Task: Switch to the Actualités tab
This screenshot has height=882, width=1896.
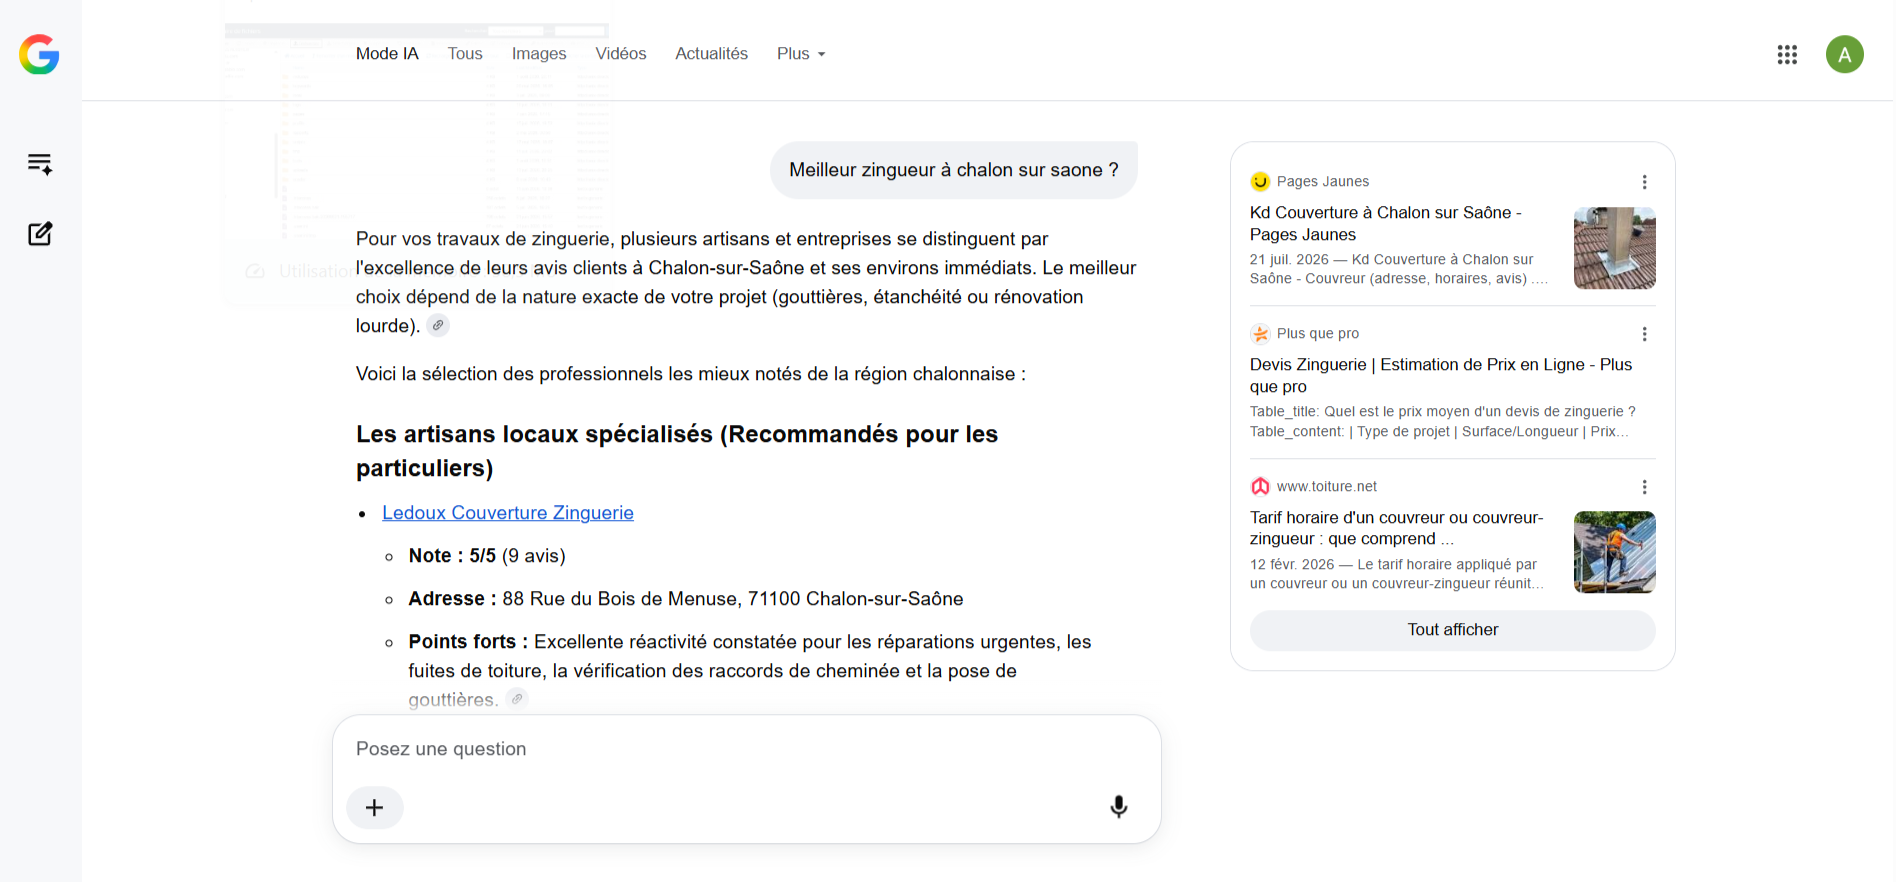Action: click(711, 54)
